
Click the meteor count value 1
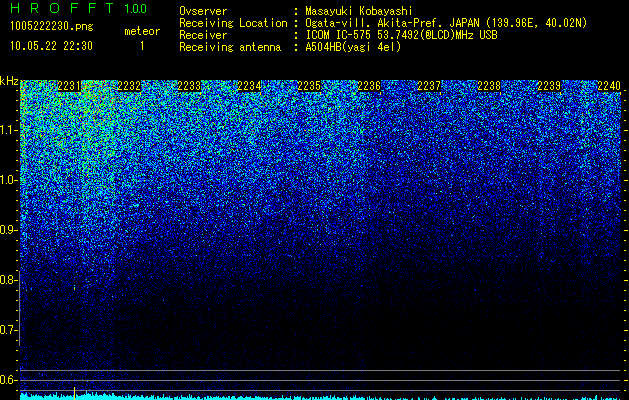point(142,46)
